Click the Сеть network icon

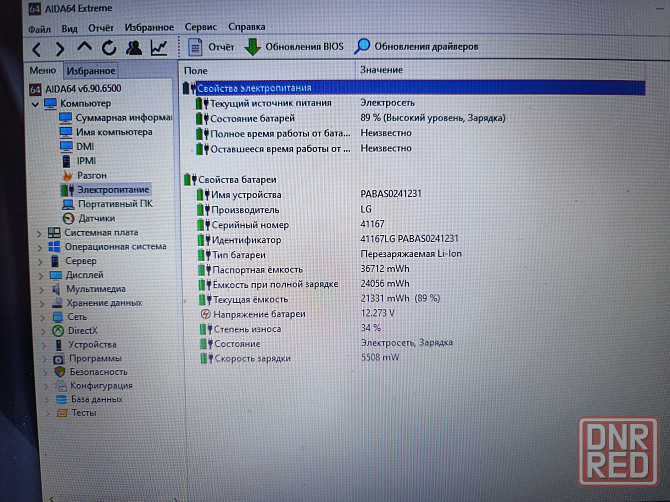tap(58, 317)
